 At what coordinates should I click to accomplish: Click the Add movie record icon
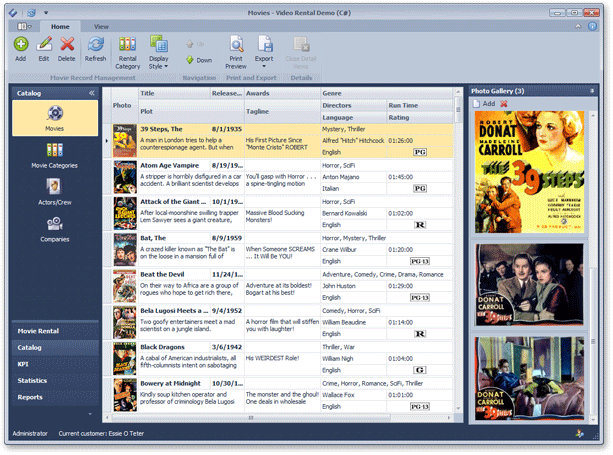20,48
